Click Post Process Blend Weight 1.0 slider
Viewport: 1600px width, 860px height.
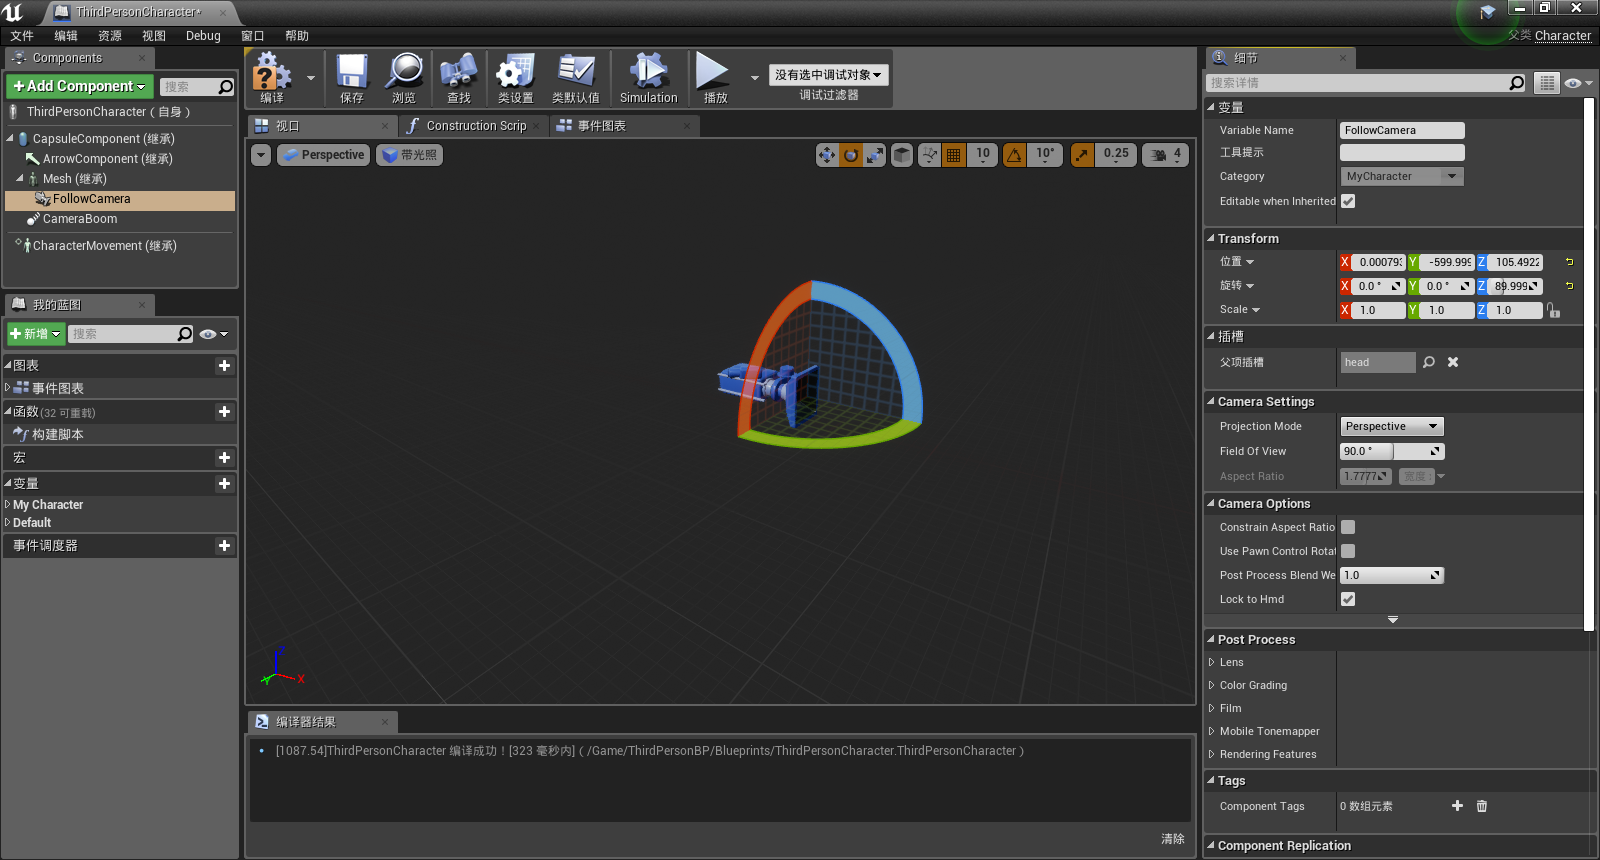pyautogui.click(x=1392, y=575)
